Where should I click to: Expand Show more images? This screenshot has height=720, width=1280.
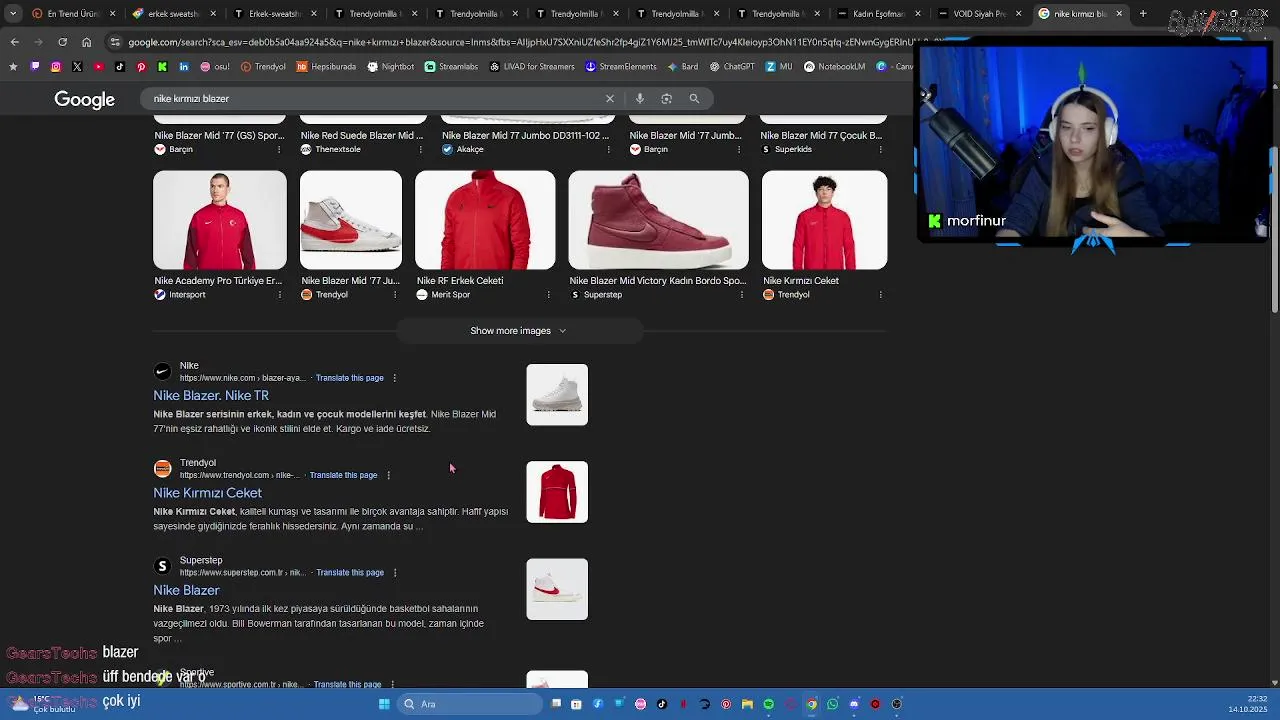point(518,331)
